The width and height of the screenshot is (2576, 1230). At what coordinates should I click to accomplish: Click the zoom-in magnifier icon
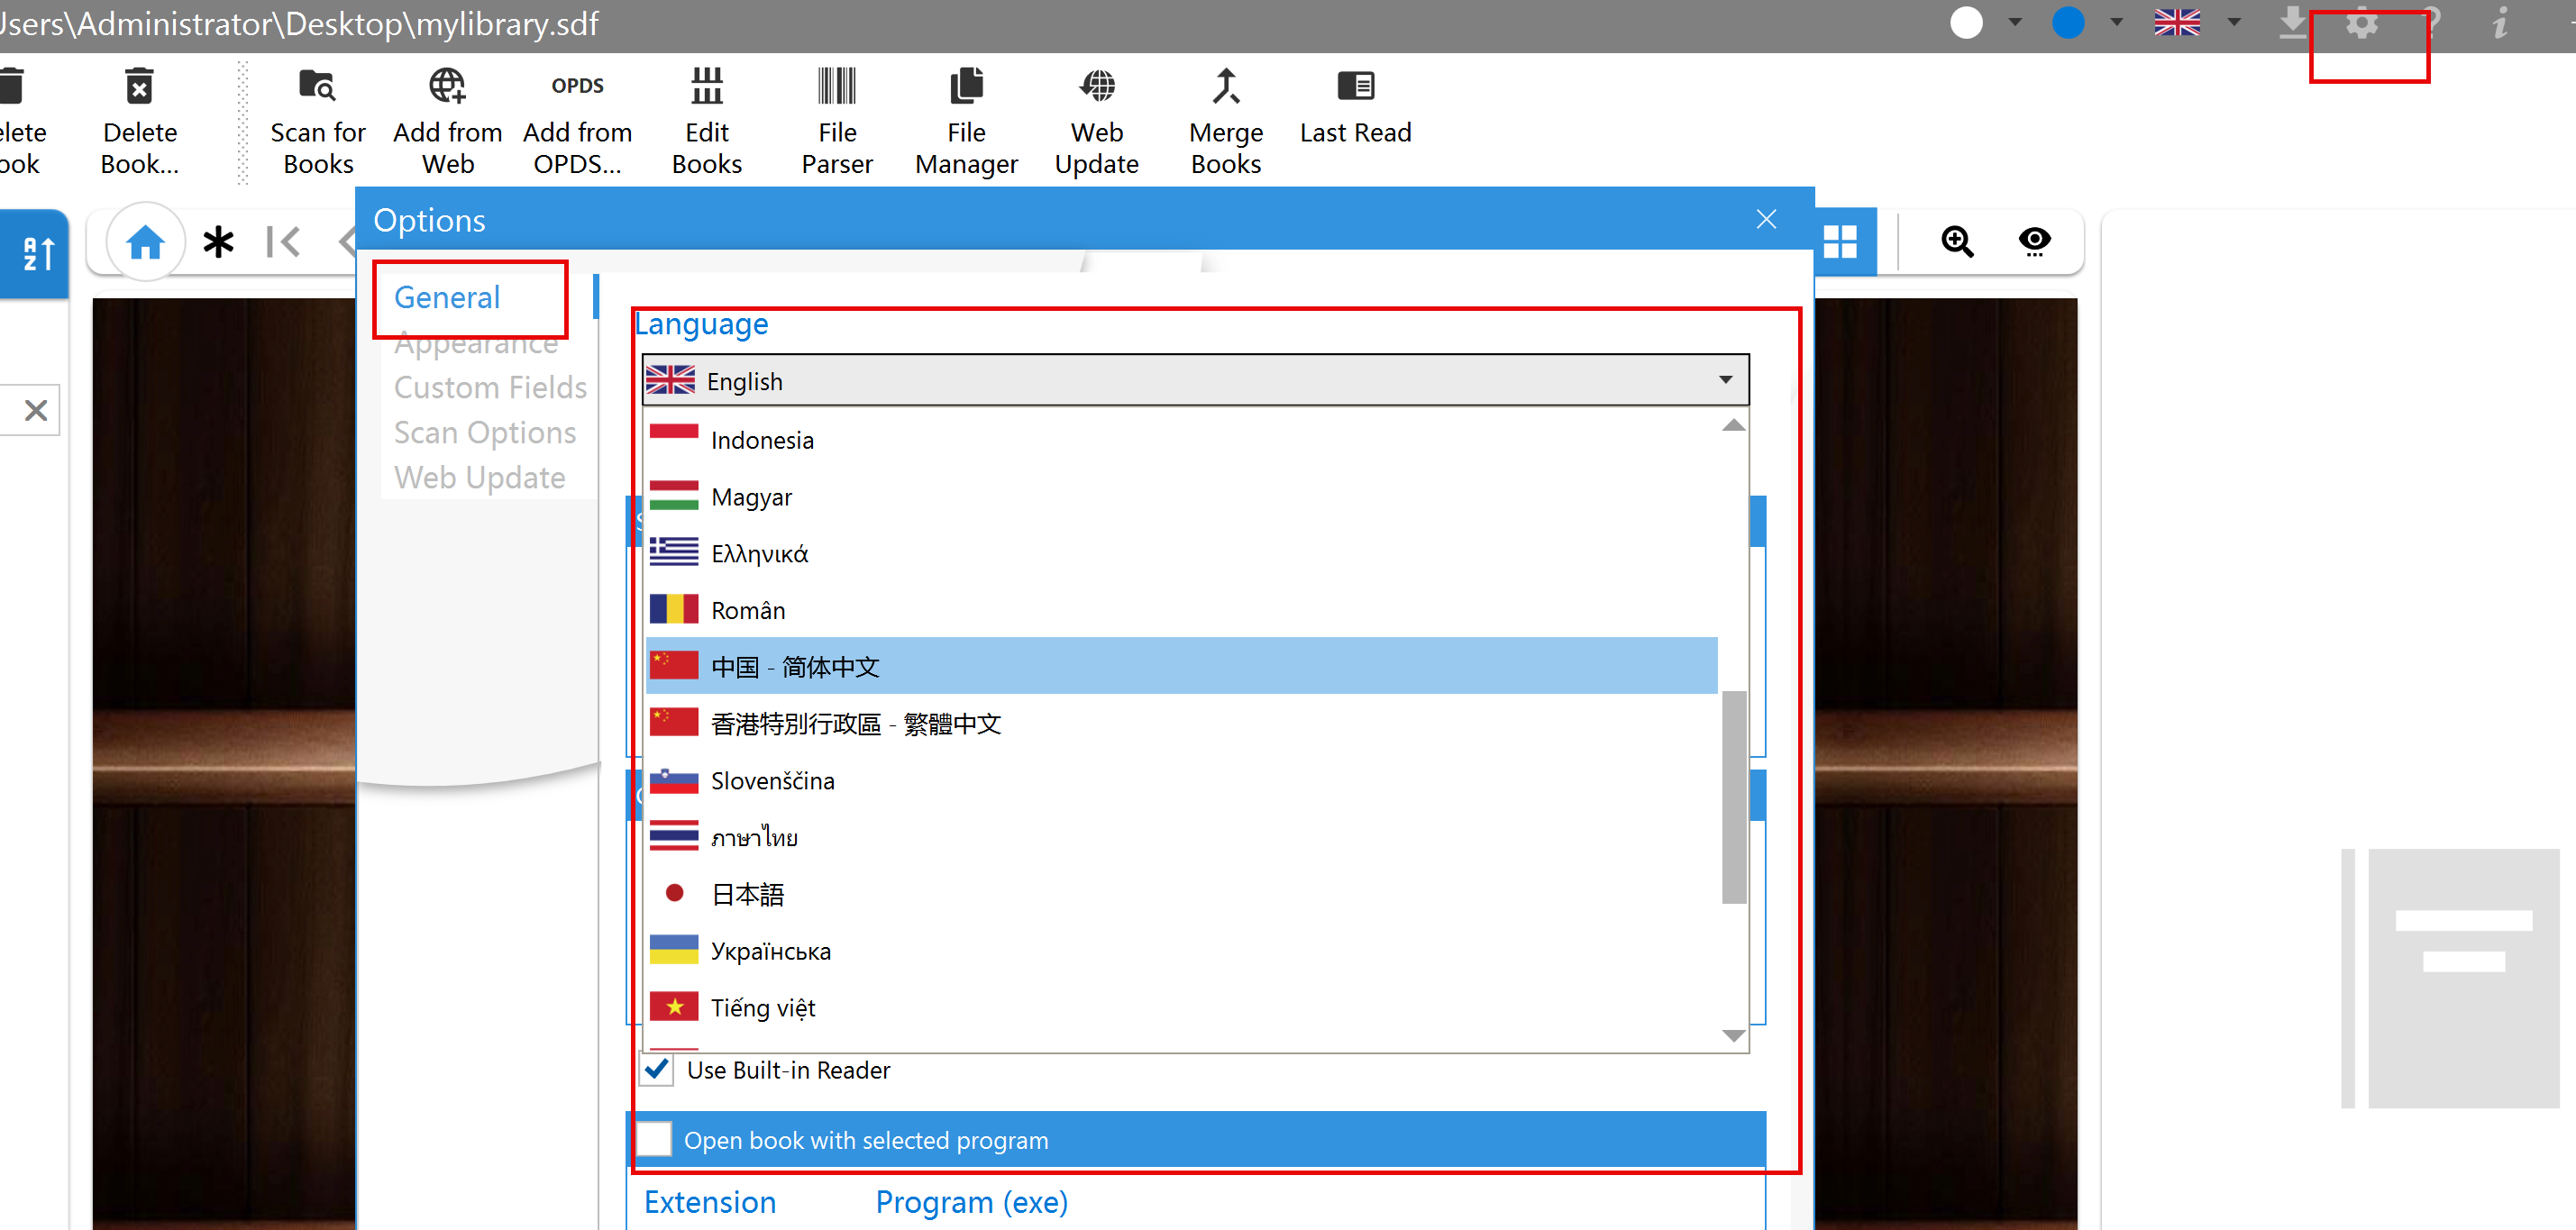[1956, 242]
